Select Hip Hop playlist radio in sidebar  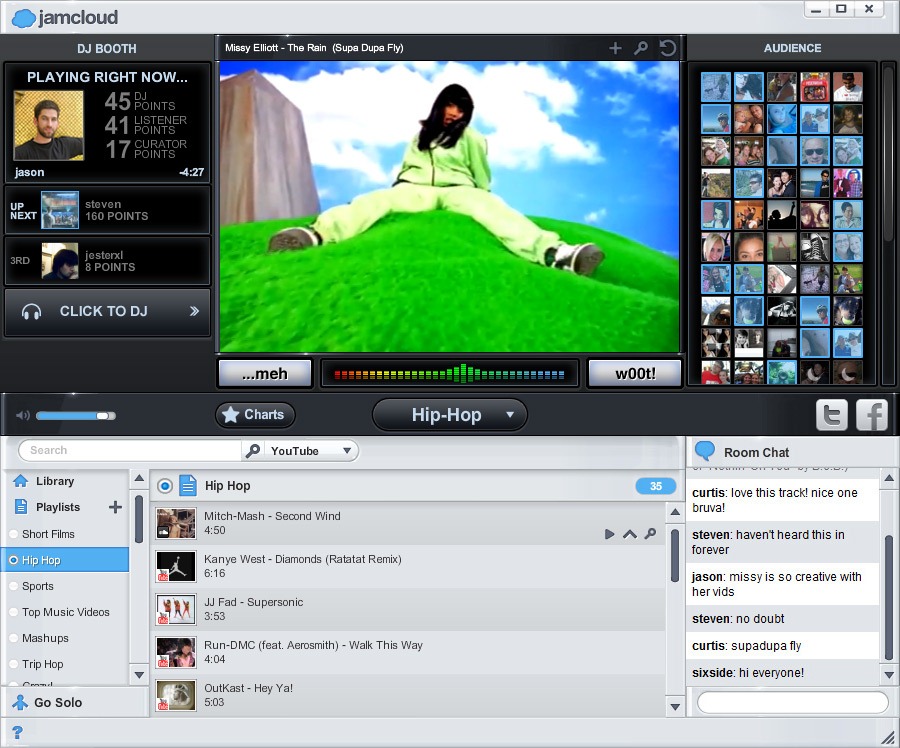point(14,560)
